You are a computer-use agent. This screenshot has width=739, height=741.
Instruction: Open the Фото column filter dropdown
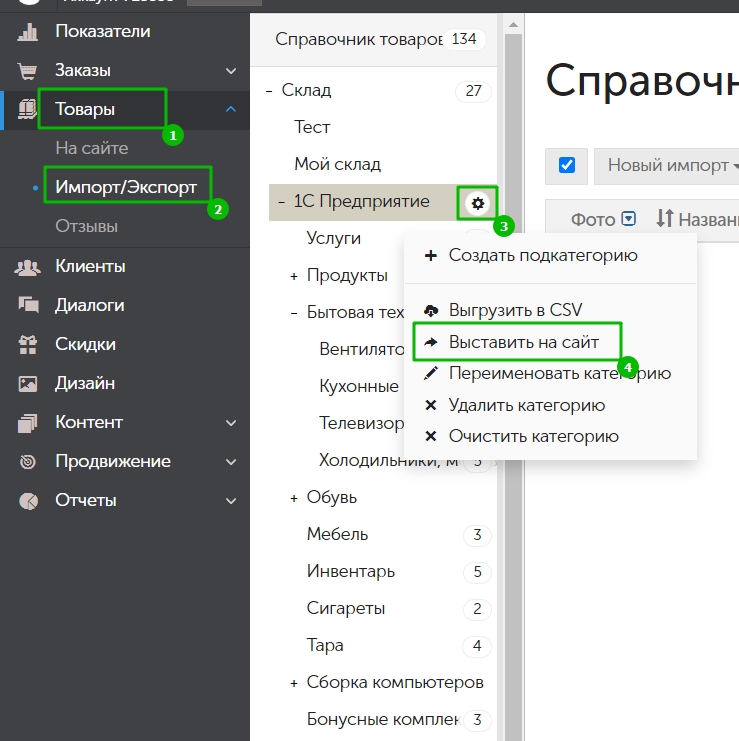point(628,218)
